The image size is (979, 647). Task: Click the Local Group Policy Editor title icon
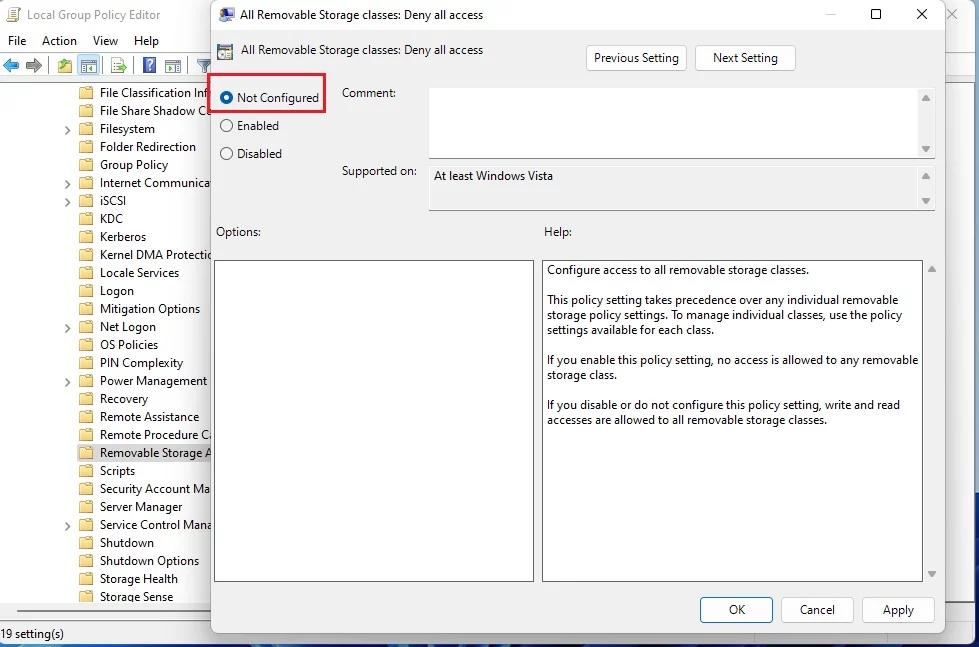click(x=13, y=14)
